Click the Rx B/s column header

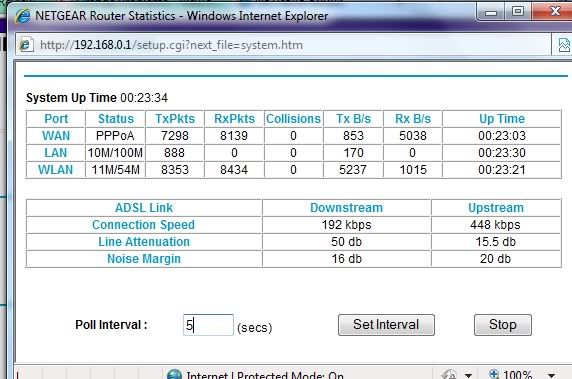click(x=413, y=119)
